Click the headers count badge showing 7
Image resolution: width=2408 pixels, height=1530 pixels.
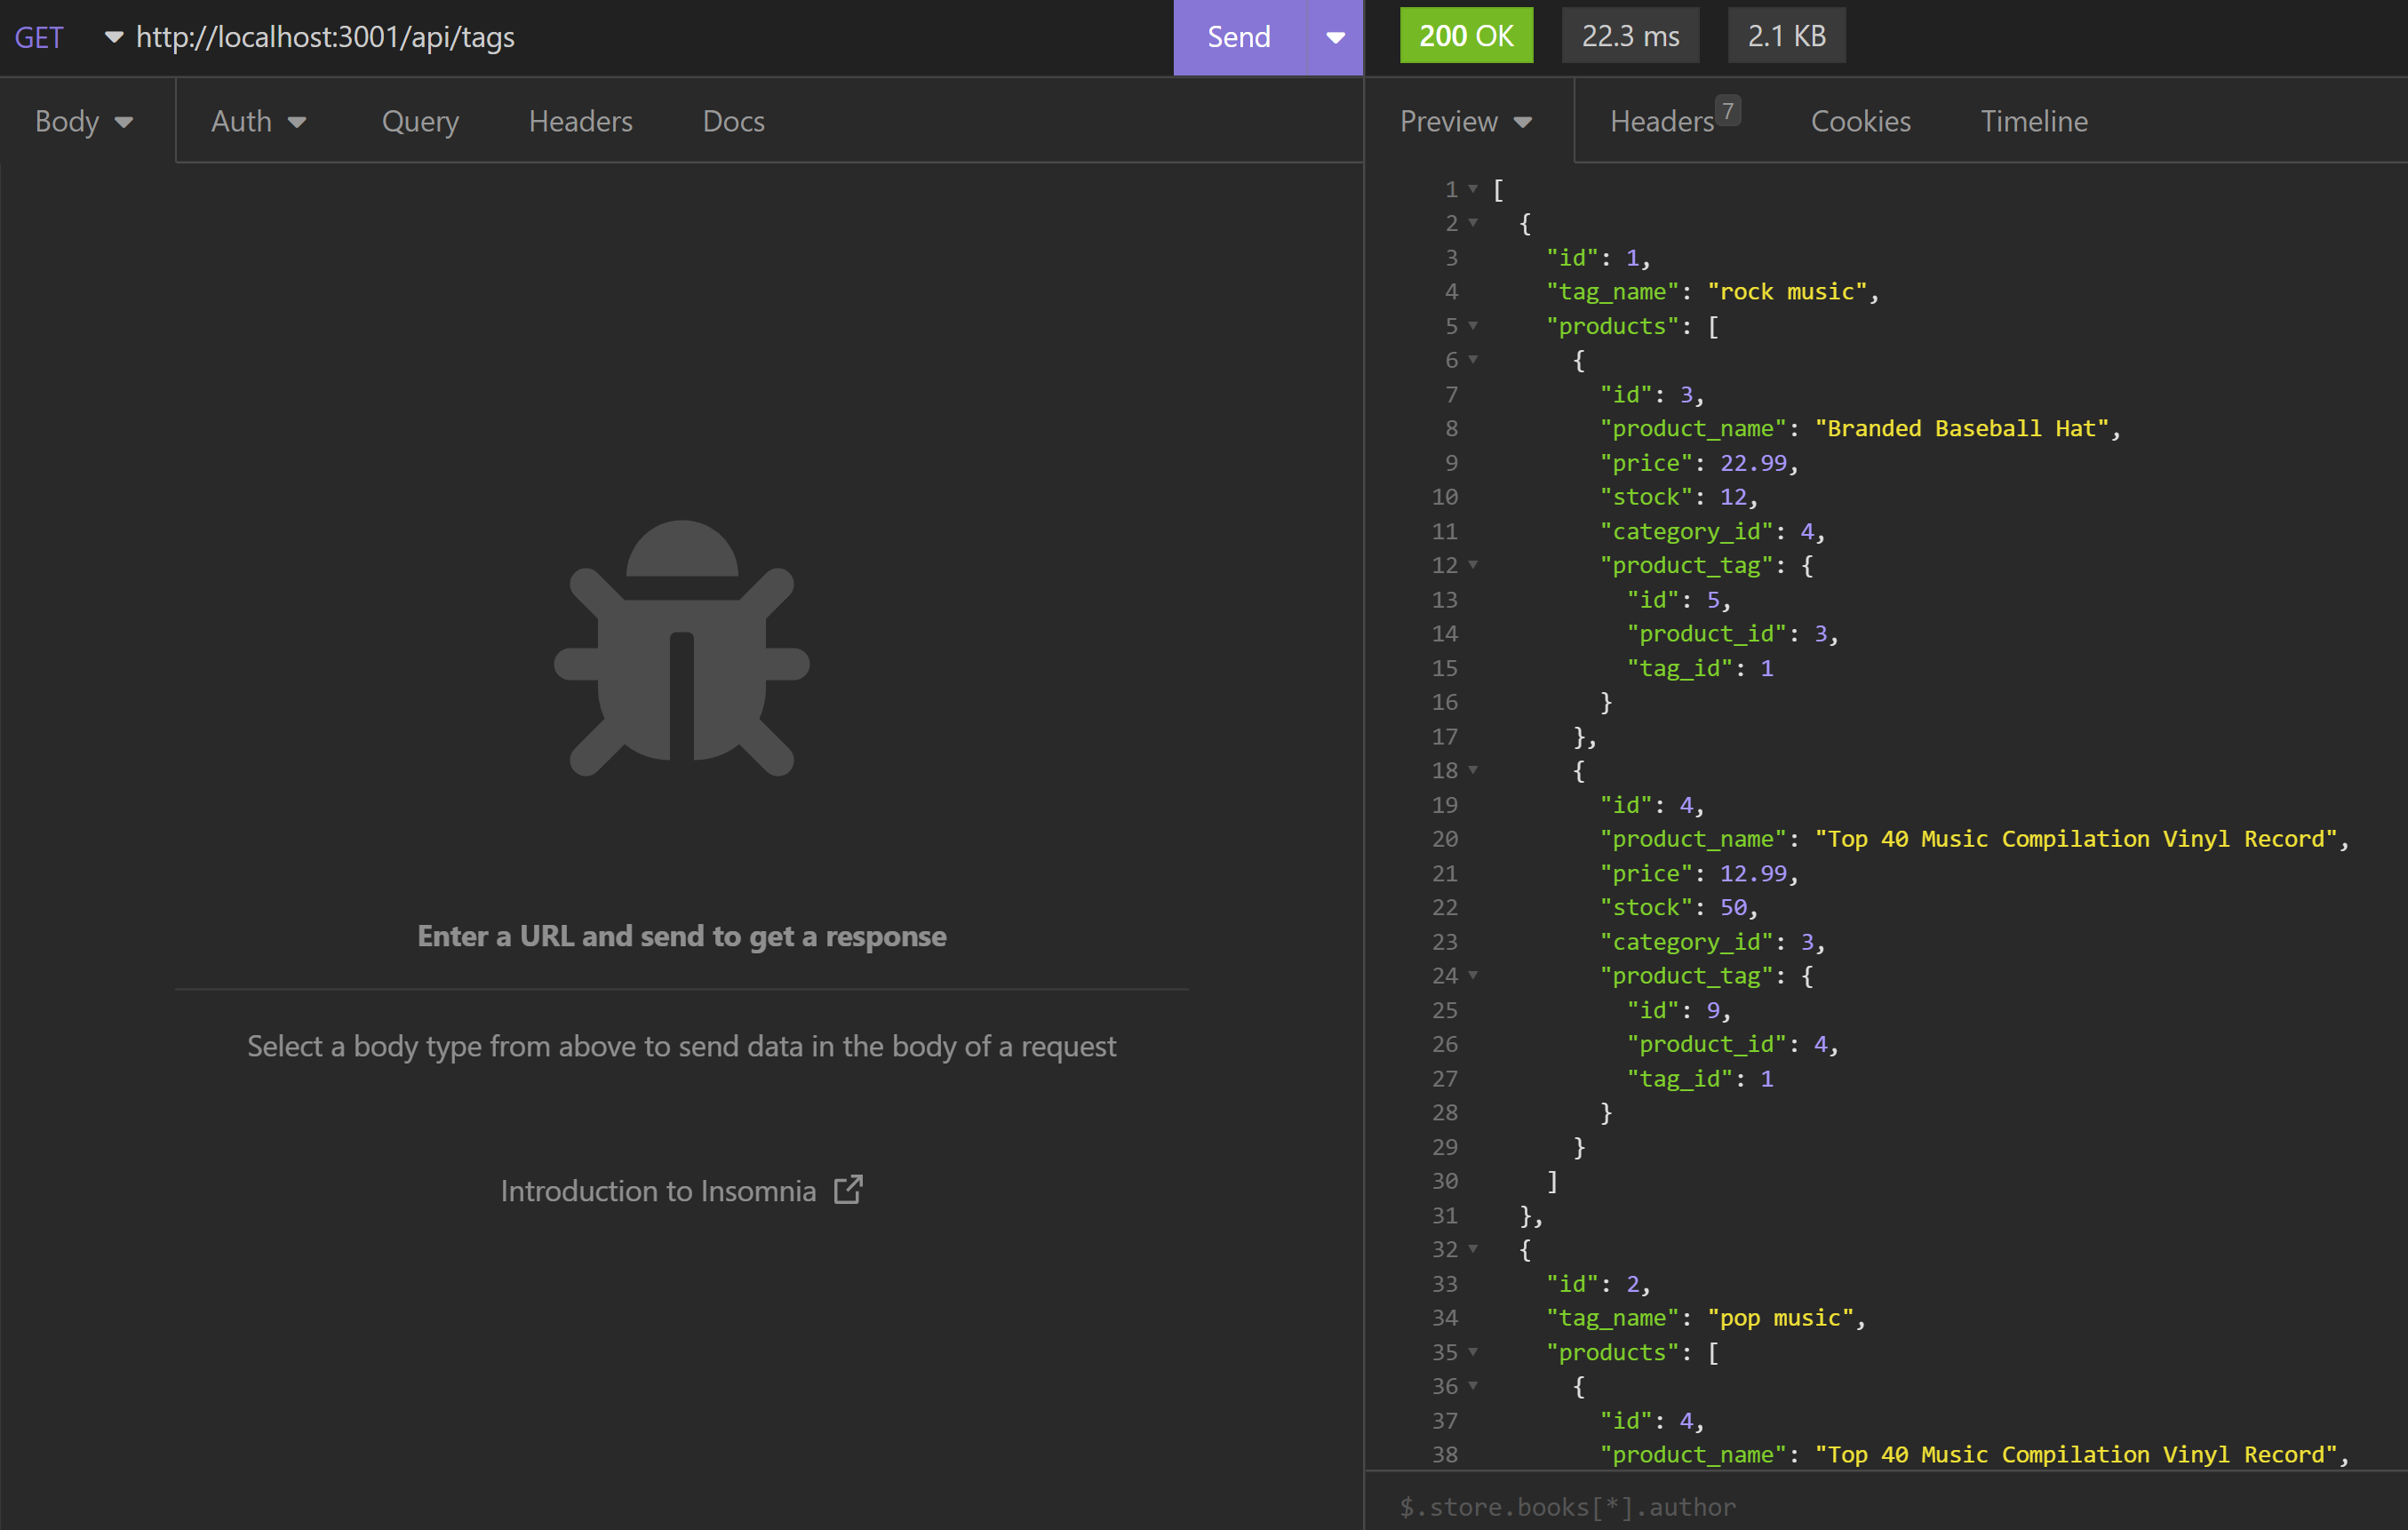1729,110
